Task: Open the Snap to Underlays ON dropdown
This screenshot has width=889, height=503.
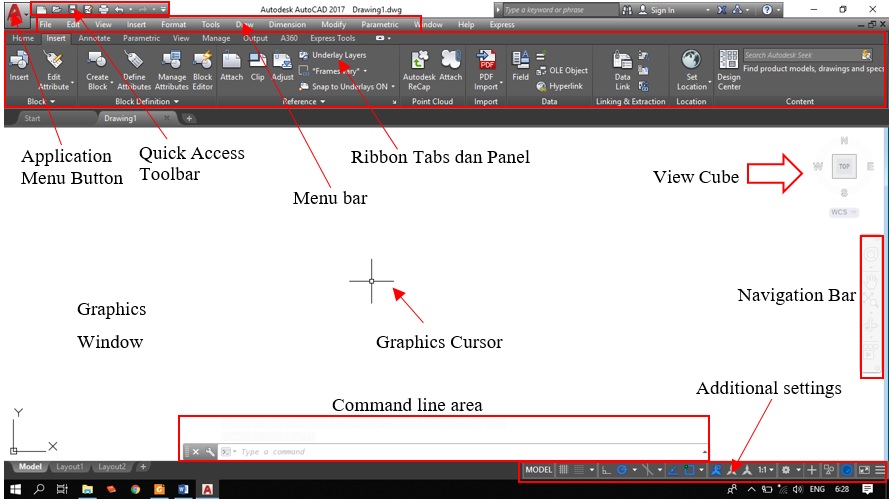Action: click(393, 87)
